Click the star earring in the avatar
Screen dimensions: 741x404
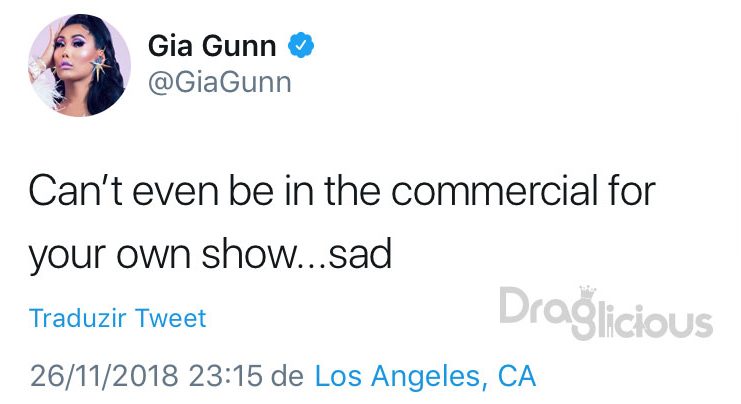(x=100, y=67)
